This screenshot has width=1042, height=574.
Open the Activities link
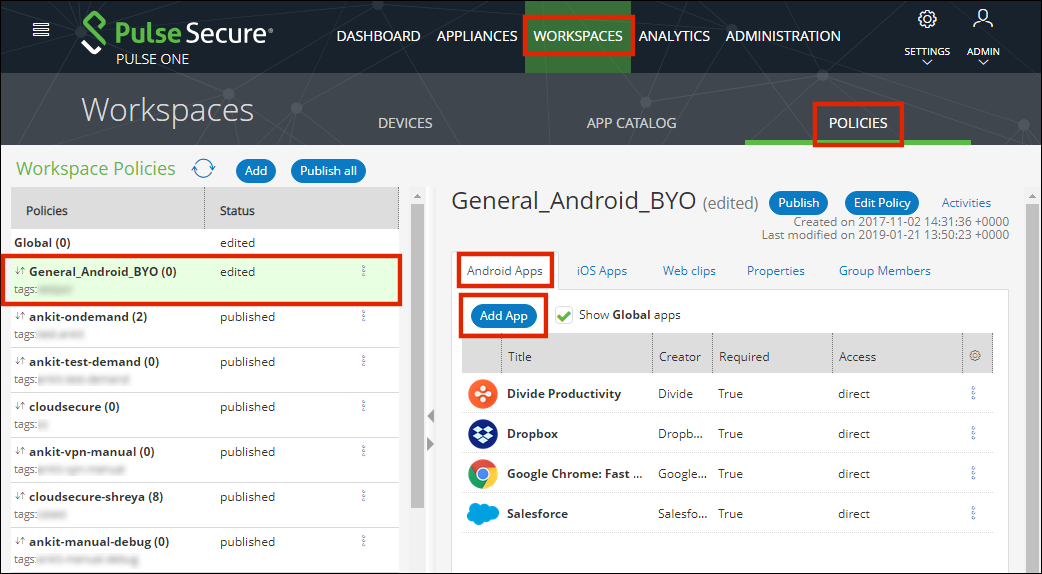tap(966, 203)
